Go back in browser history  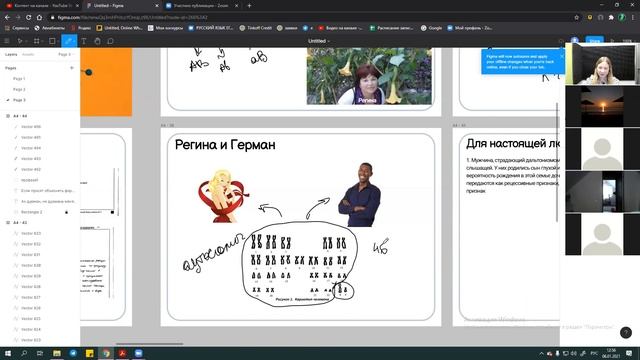coord(7,18)
